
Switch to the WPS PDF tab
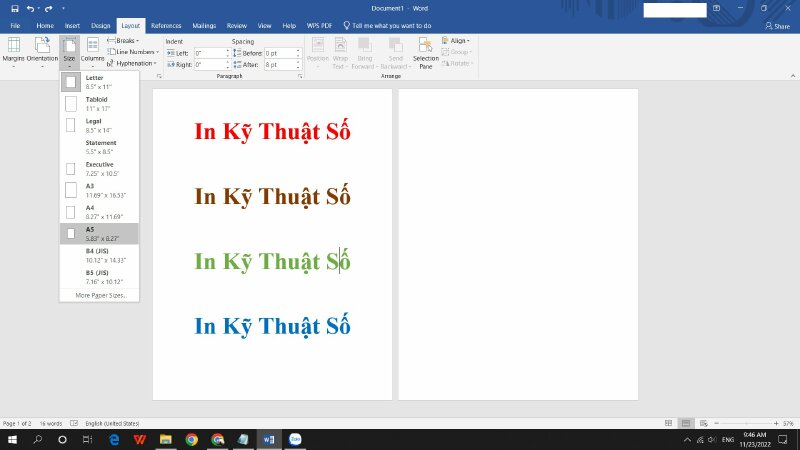coord(319,26)
